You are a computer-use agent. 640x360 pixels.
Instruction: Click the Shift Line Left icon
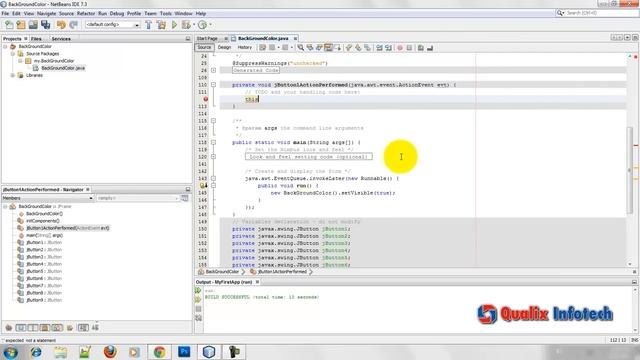pyautogui.click(x=379, y=48)
